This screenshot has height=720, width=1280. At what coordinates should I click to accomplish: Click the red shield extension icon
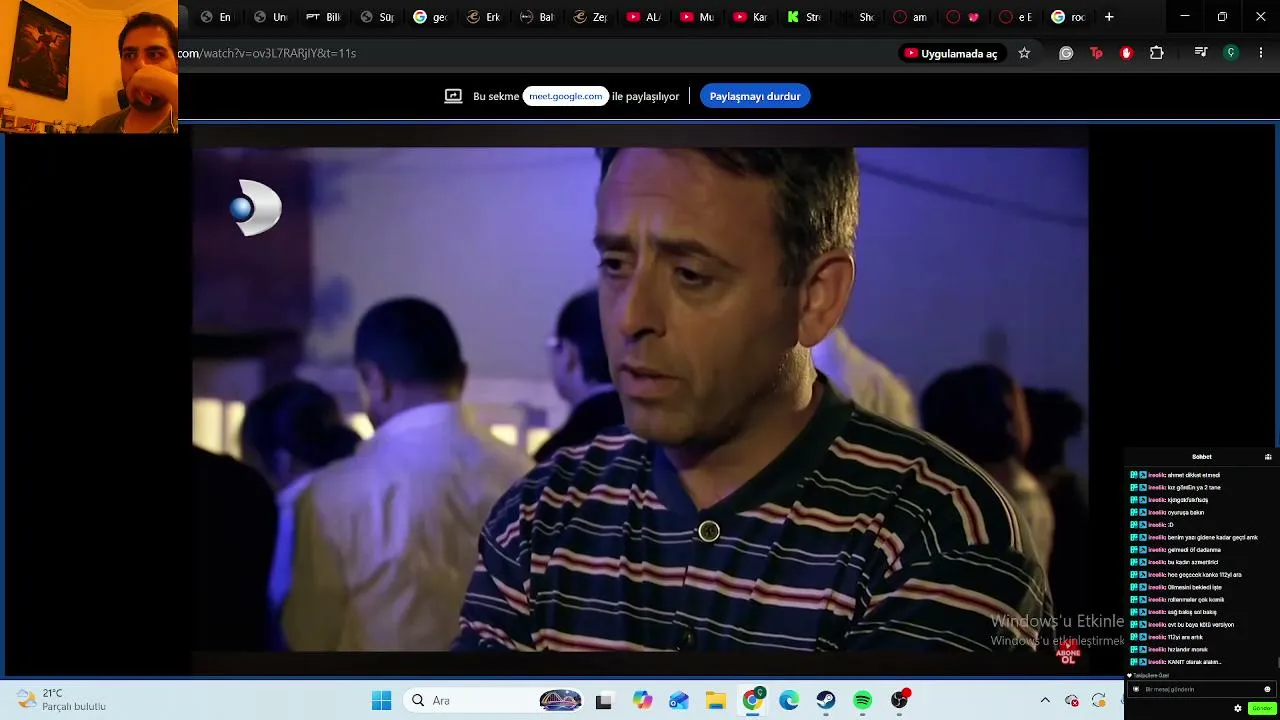tap(1126, 53)
